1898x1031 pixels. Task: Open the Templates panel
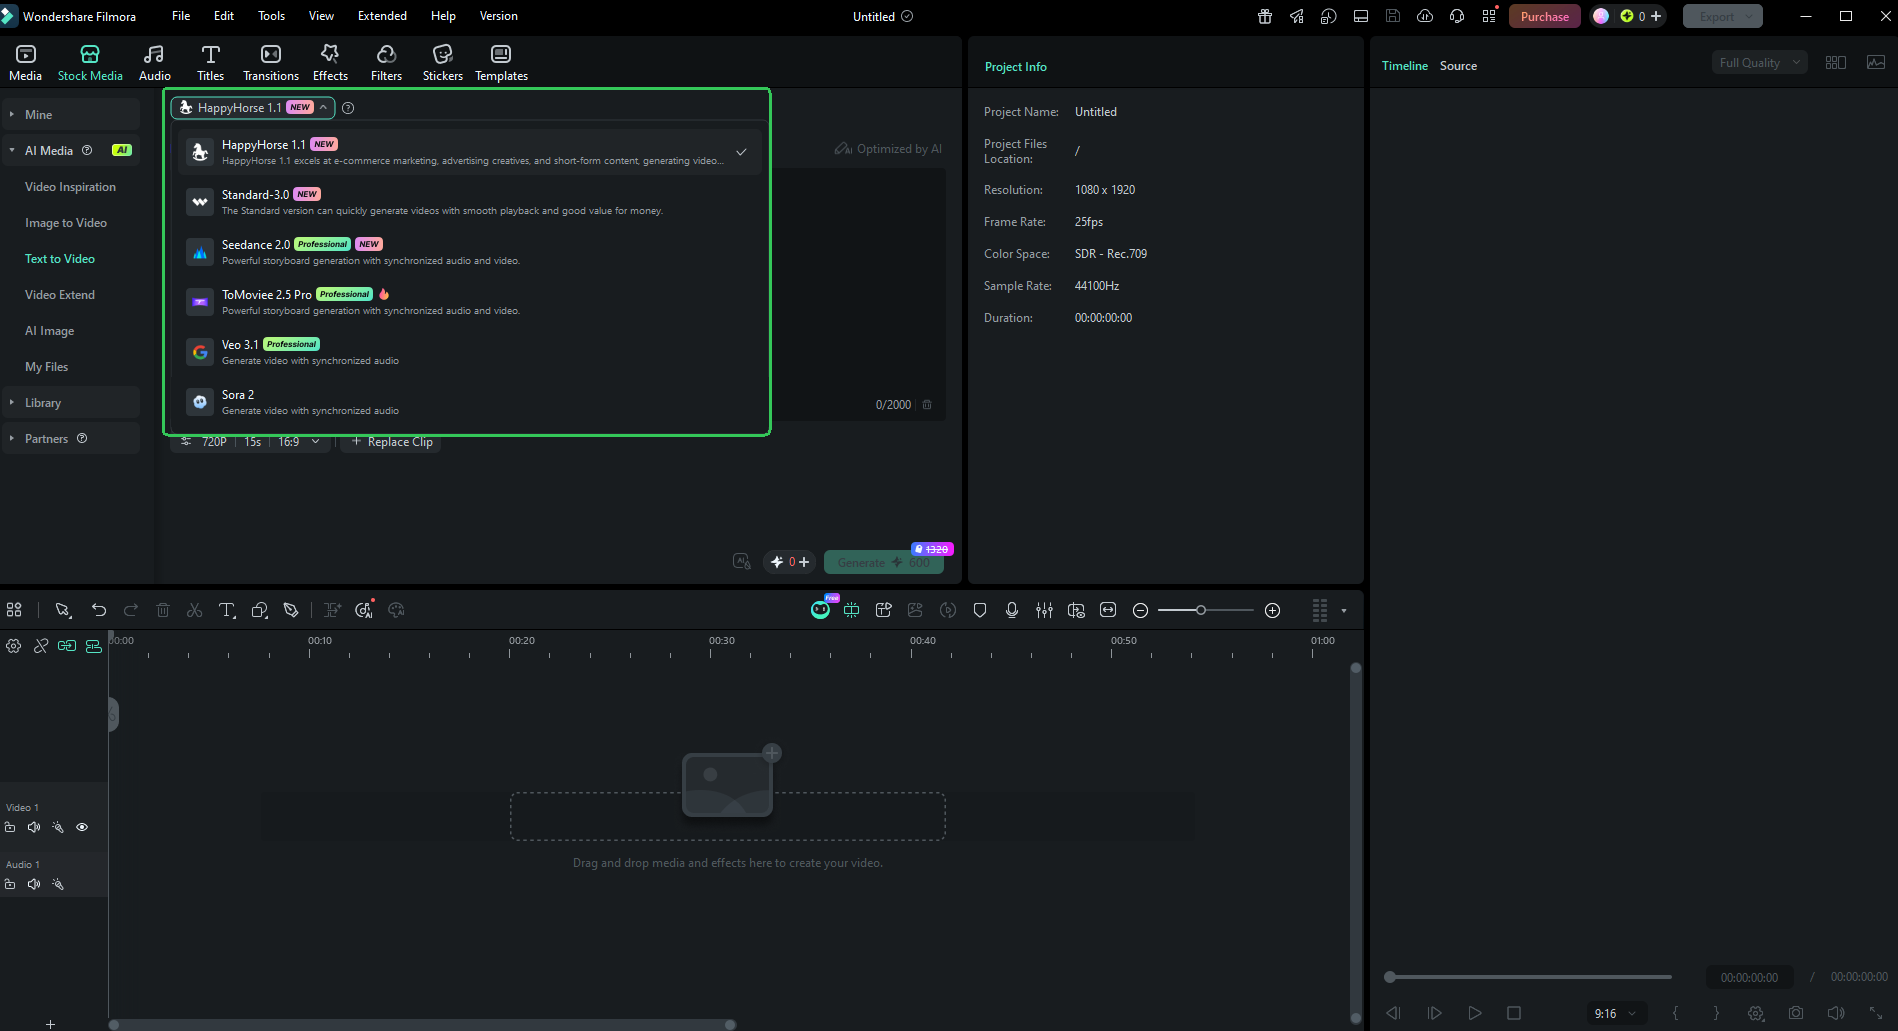(501, 62)
